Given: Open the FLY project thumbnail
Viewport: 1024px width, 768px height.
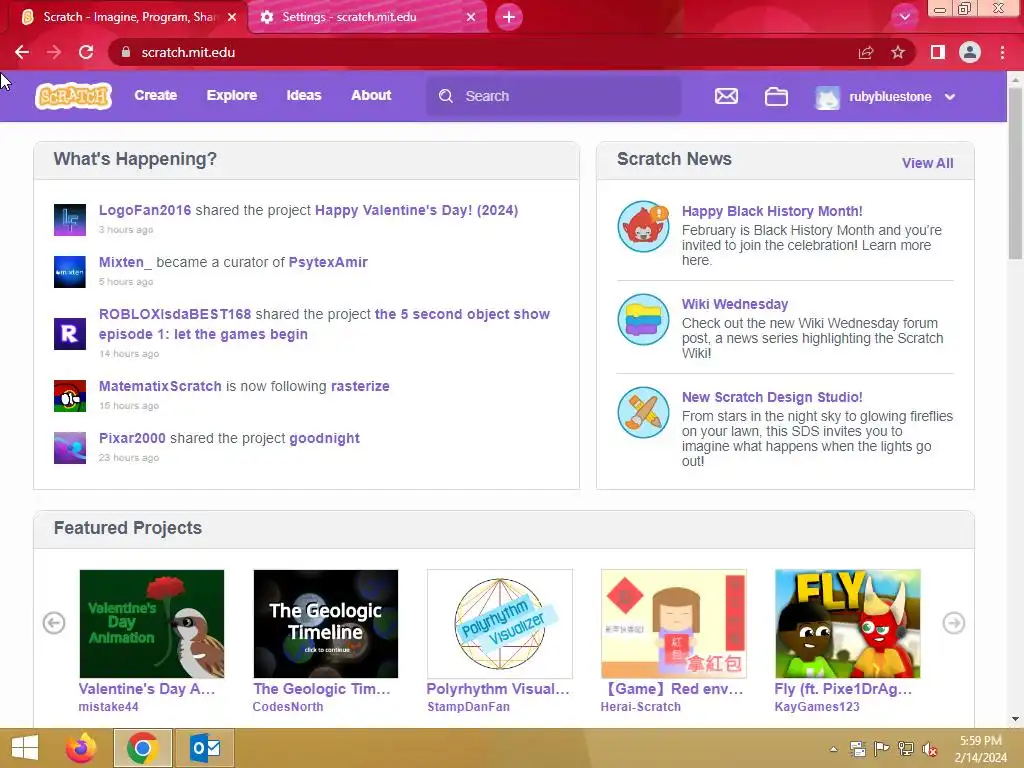Looking at the screenshot, I should click(x=848, y=624).
